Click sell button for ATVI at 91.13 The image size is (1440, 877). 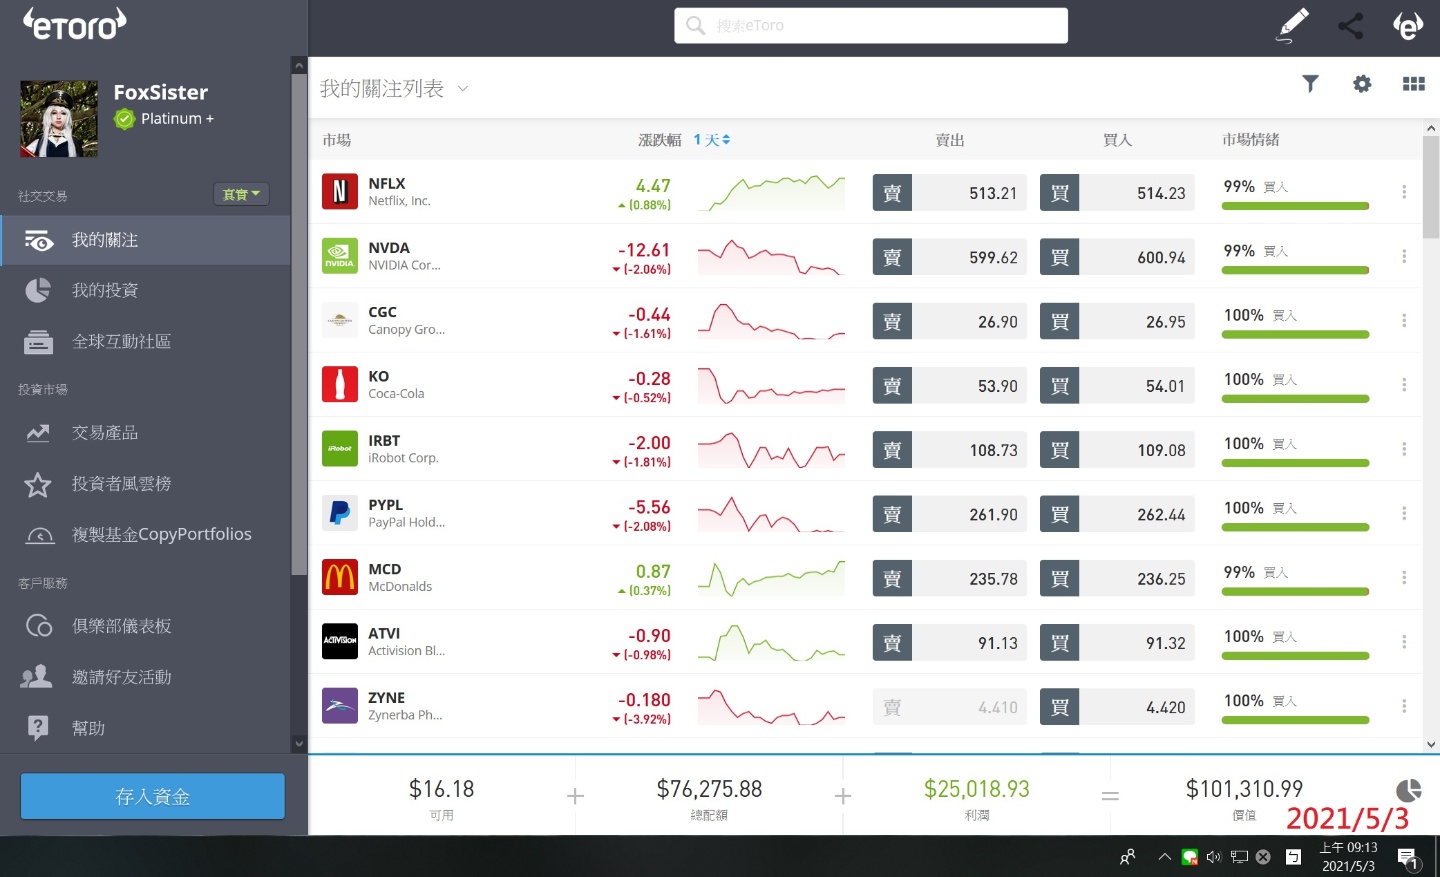tap(949, 643)
